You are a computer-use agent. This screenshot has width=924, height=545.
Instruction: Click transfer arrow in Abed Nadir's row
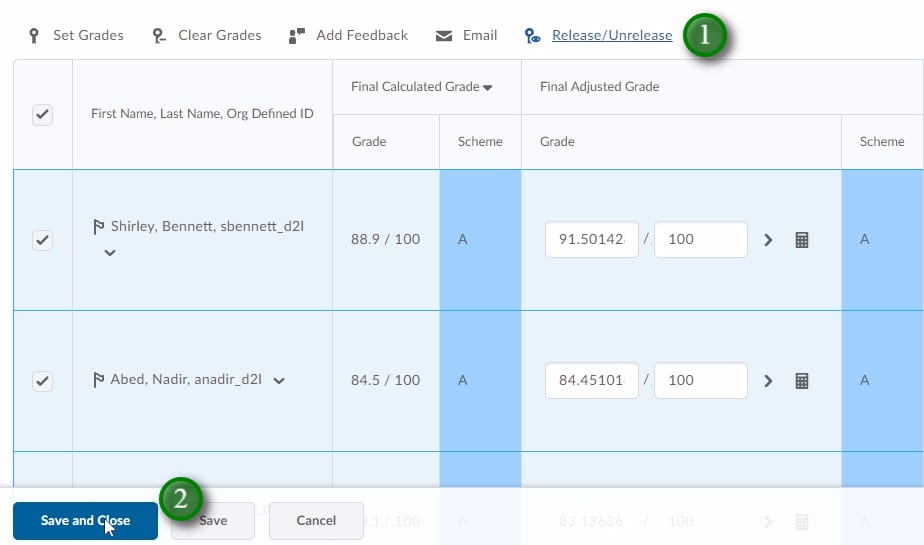click(x=768, y=381)
